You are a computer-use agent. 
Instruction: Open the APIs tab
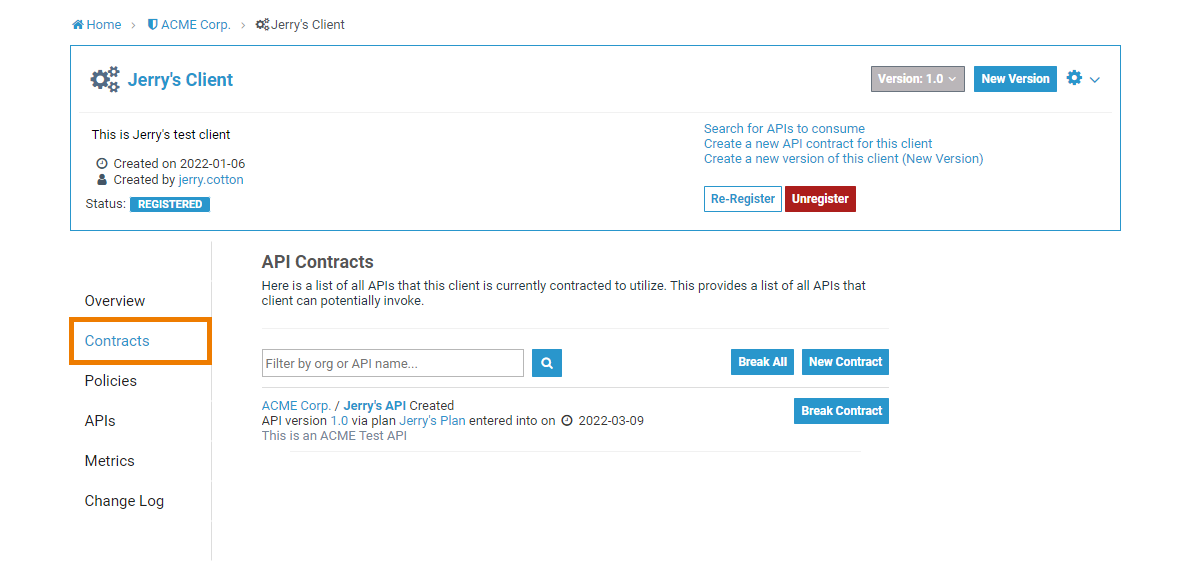(x=100, y=420)
